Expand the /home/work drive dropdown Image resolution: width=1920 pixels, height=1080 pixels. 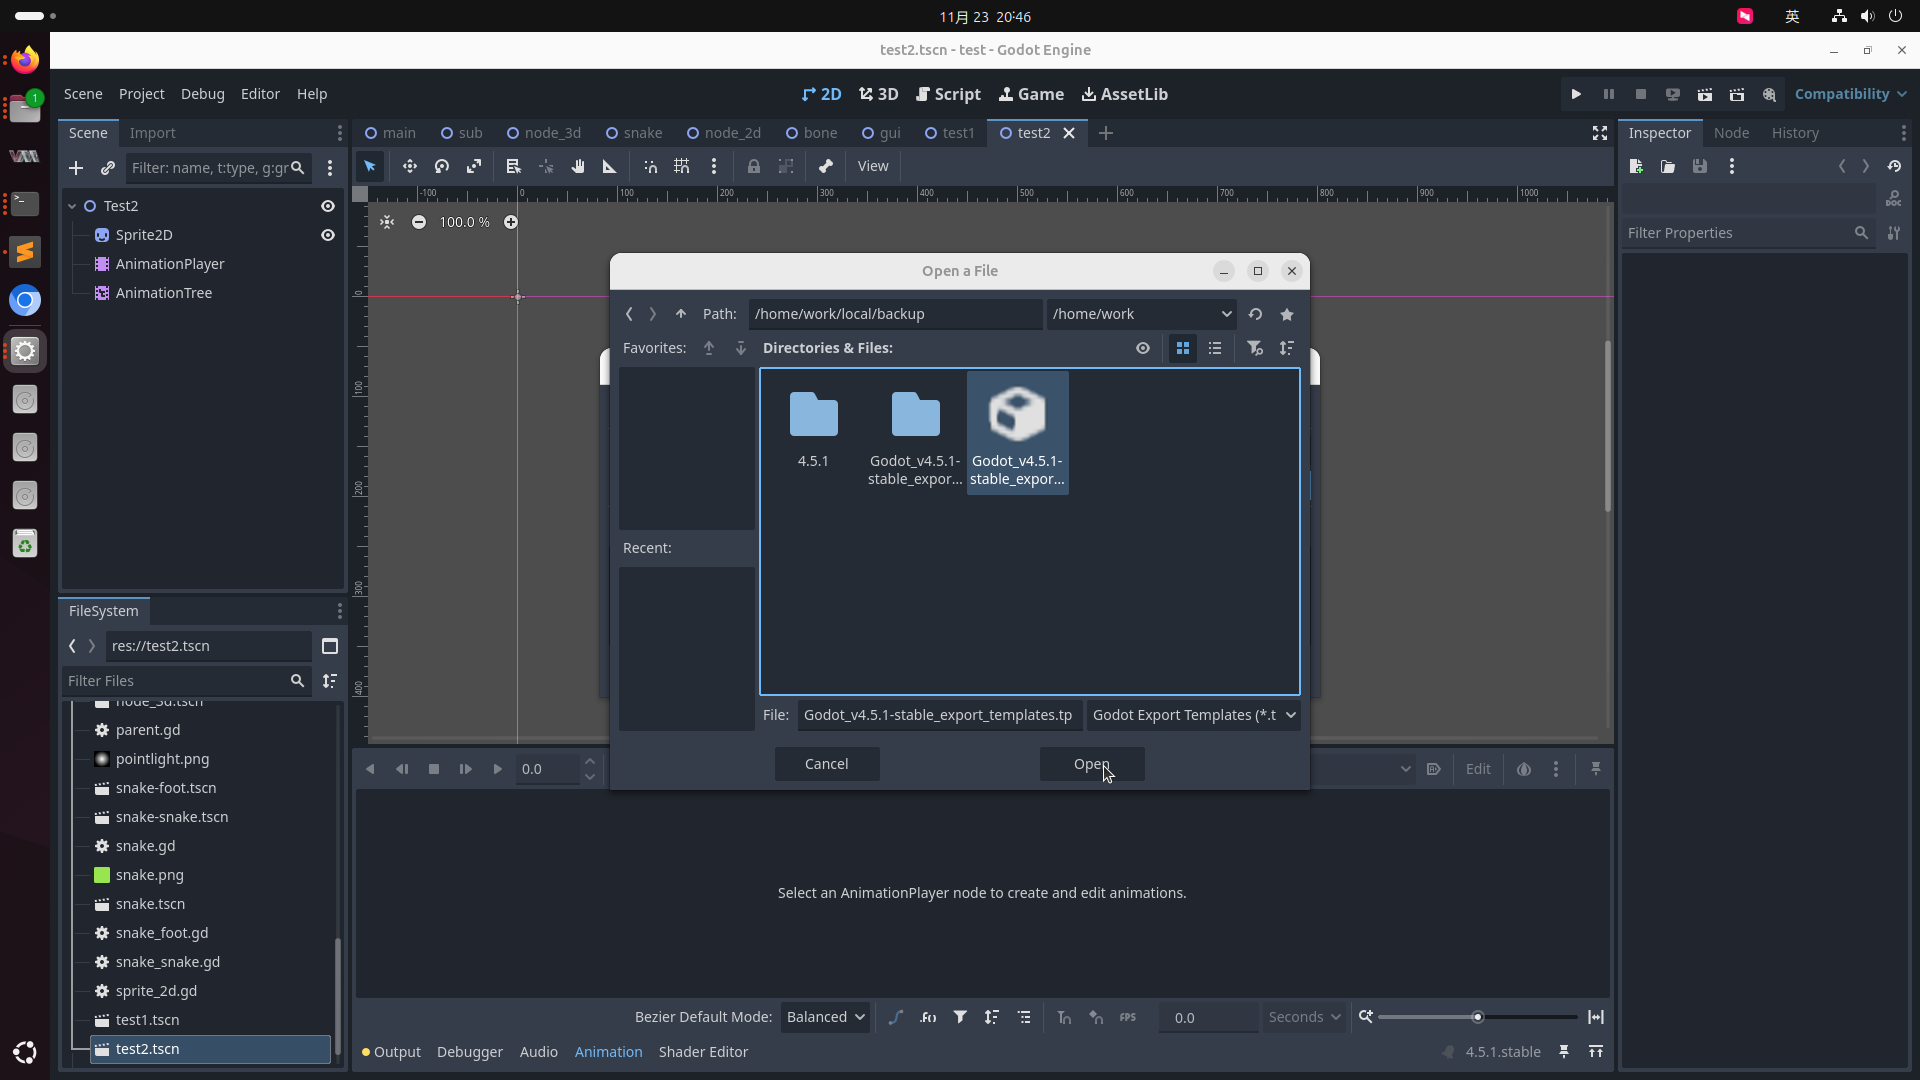coord(1141,314)
